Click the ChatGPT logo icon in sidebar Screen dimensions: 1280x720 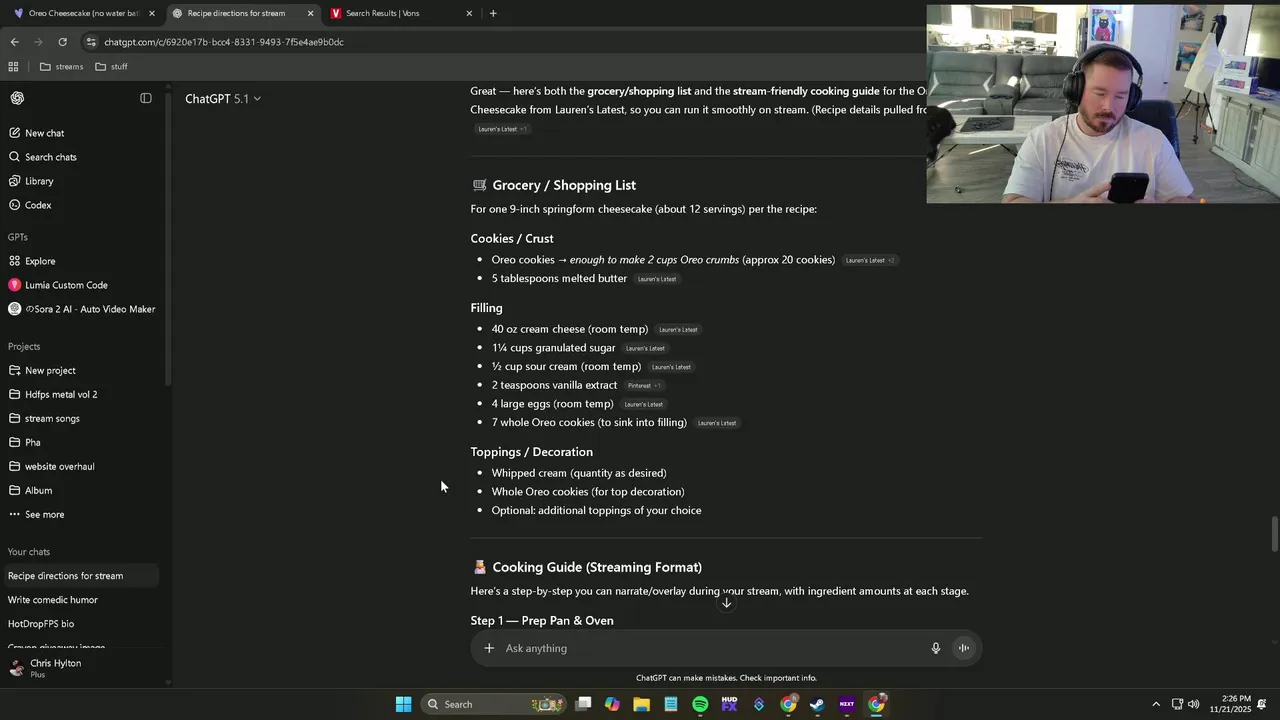[17, 98]
